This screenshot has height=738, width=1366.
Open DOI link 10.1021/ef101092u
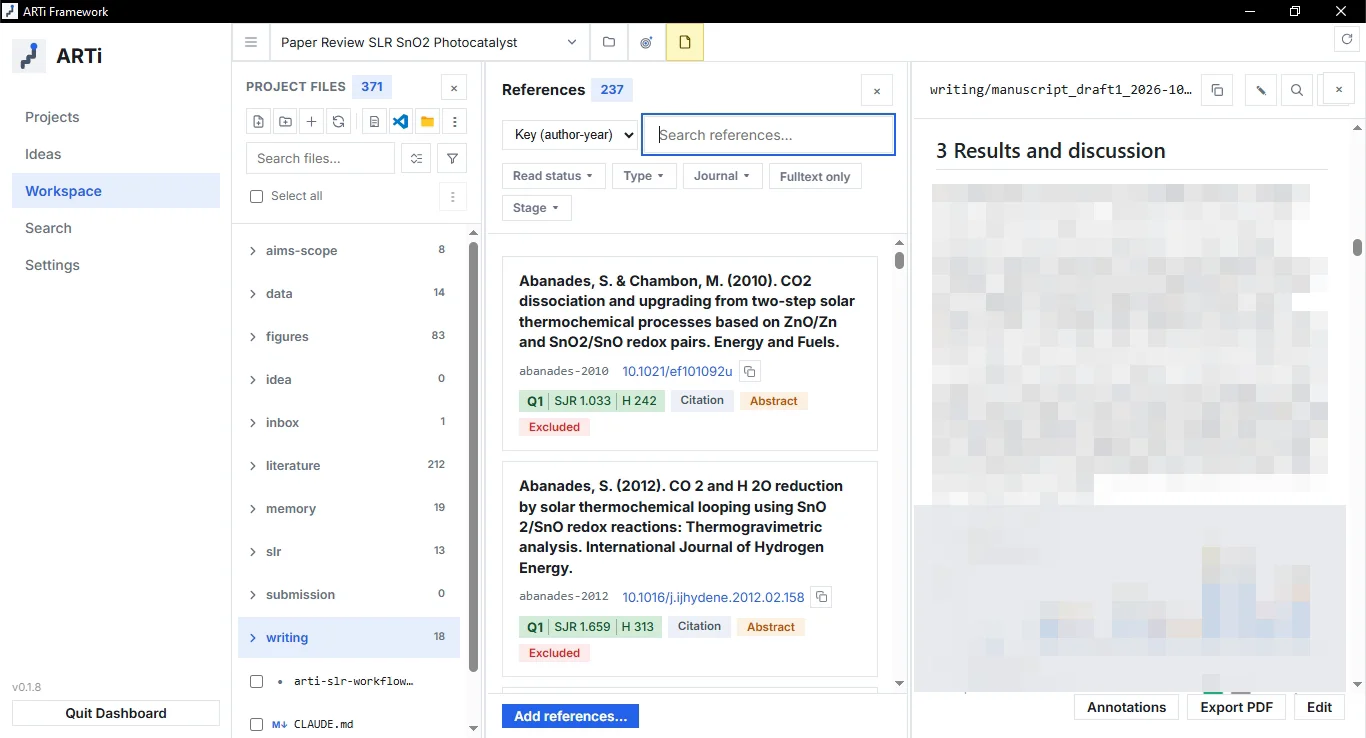[x=678, y=372]
